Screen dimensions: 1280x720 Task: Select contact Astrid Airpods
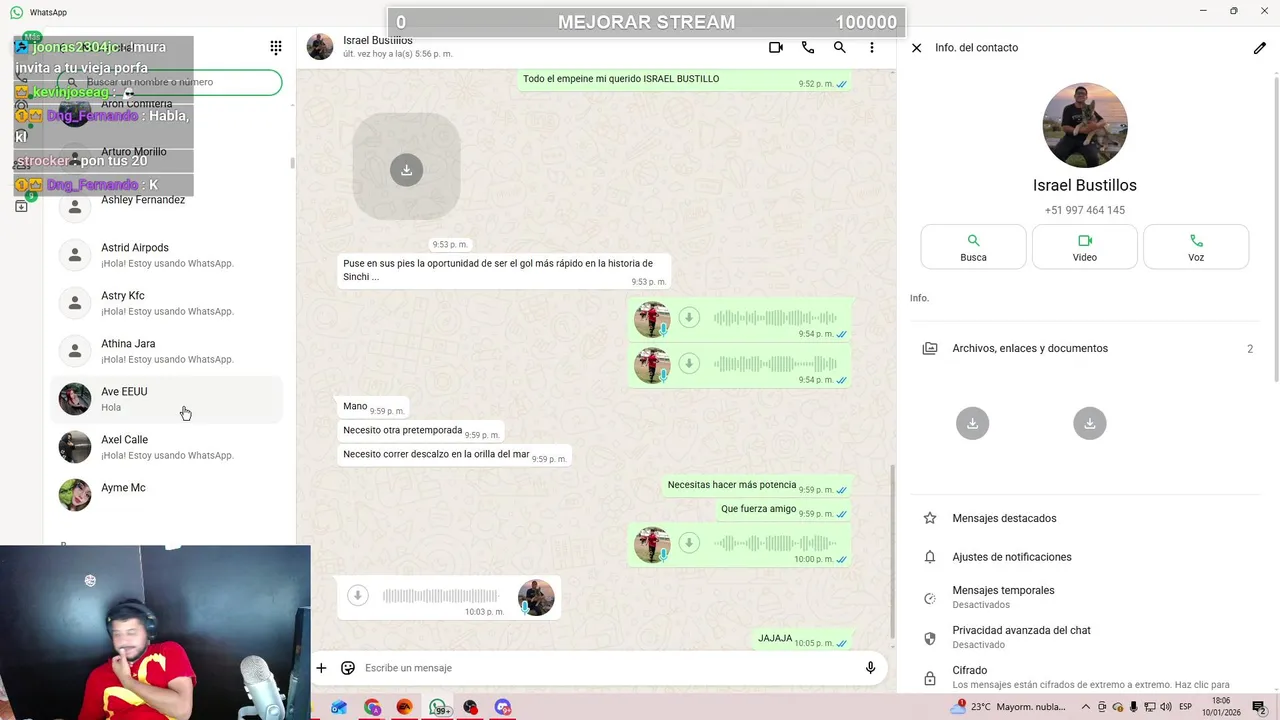coord(167,255)
